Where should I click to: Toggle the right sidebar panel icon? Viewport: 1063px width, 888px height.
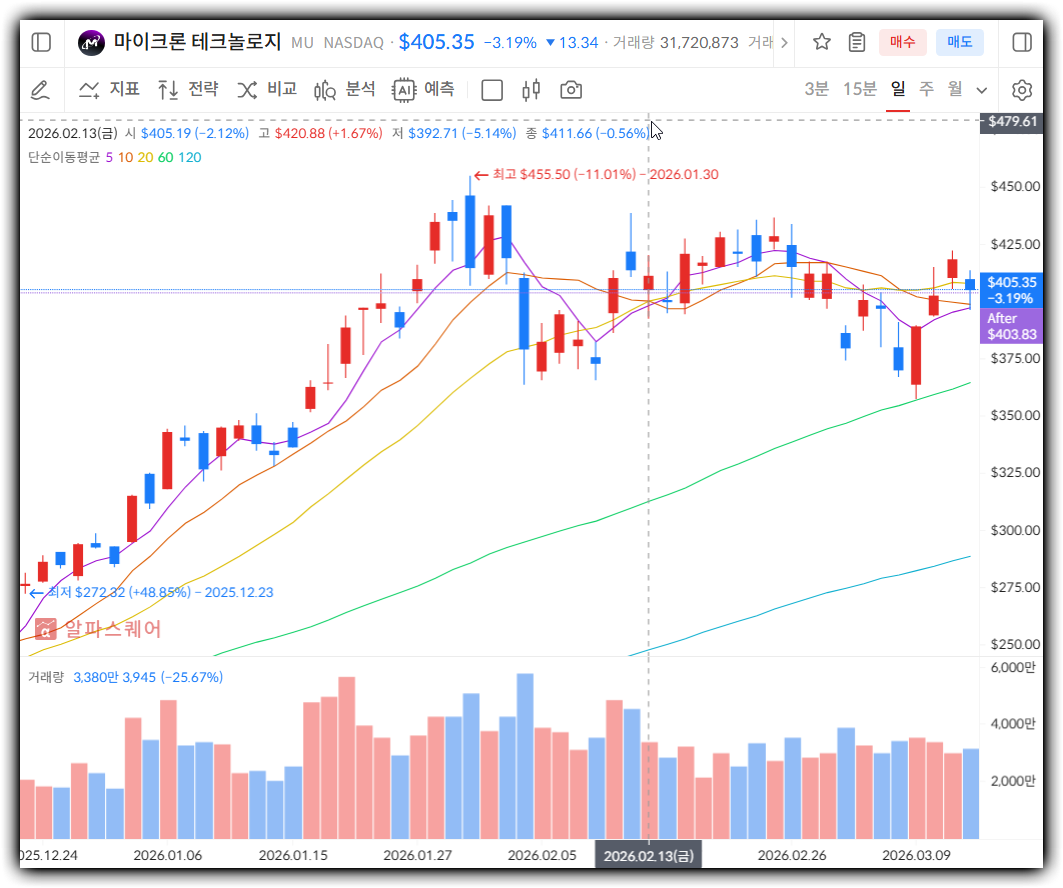[1021, 42]
